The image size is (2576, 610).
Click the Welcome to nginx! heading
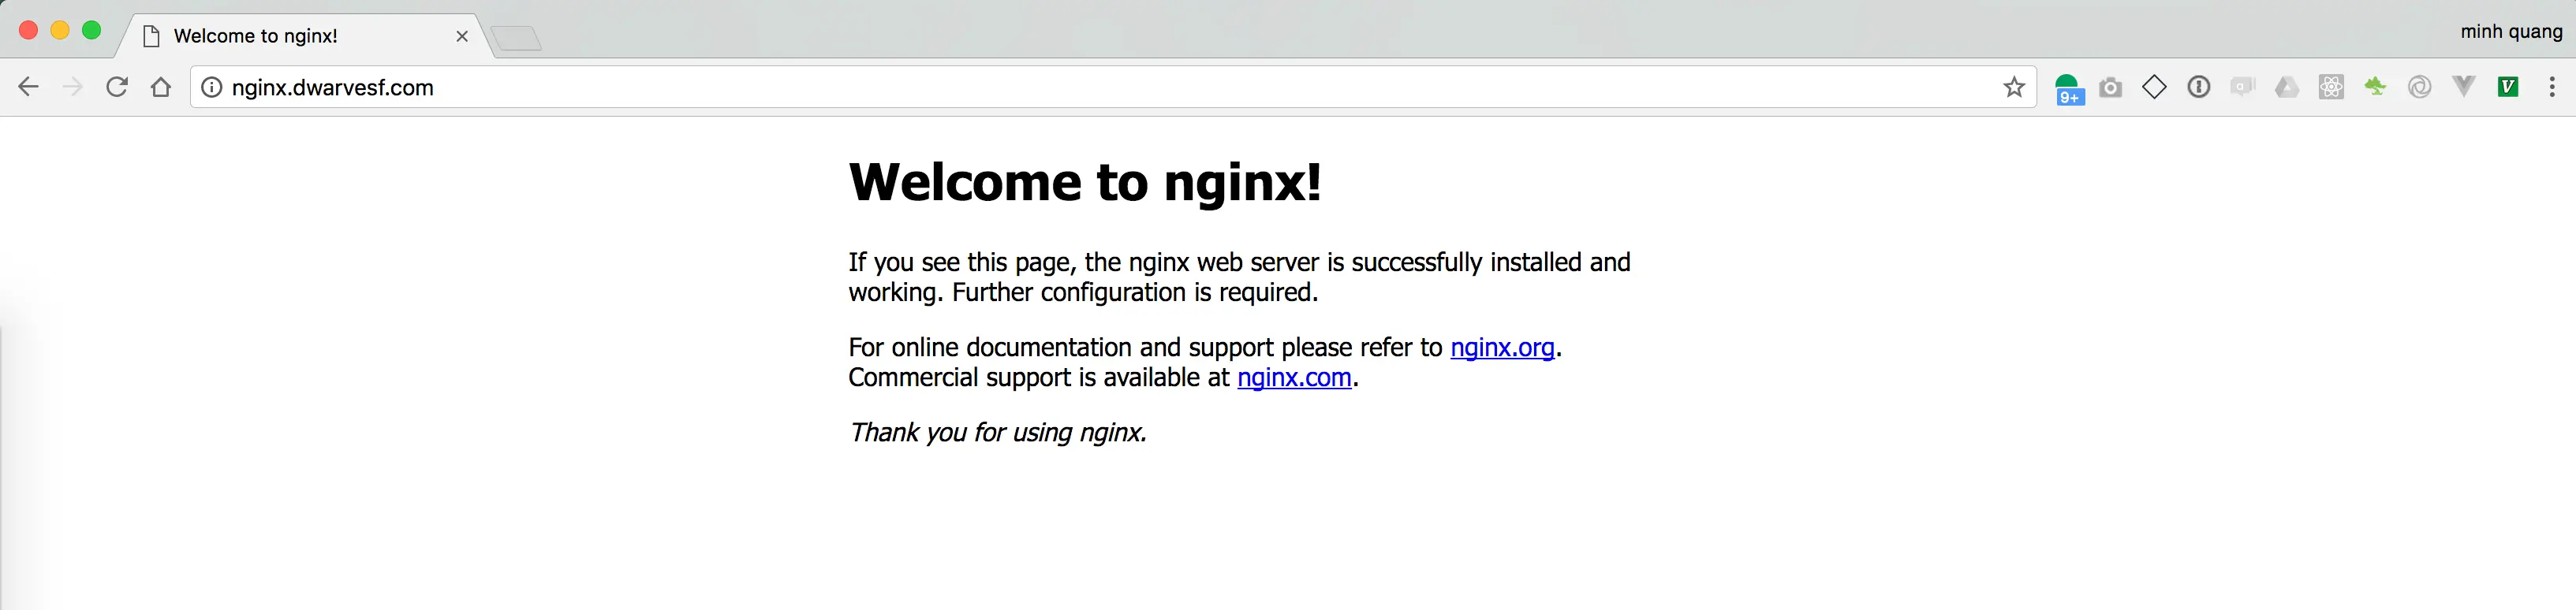coord(1085,182)
